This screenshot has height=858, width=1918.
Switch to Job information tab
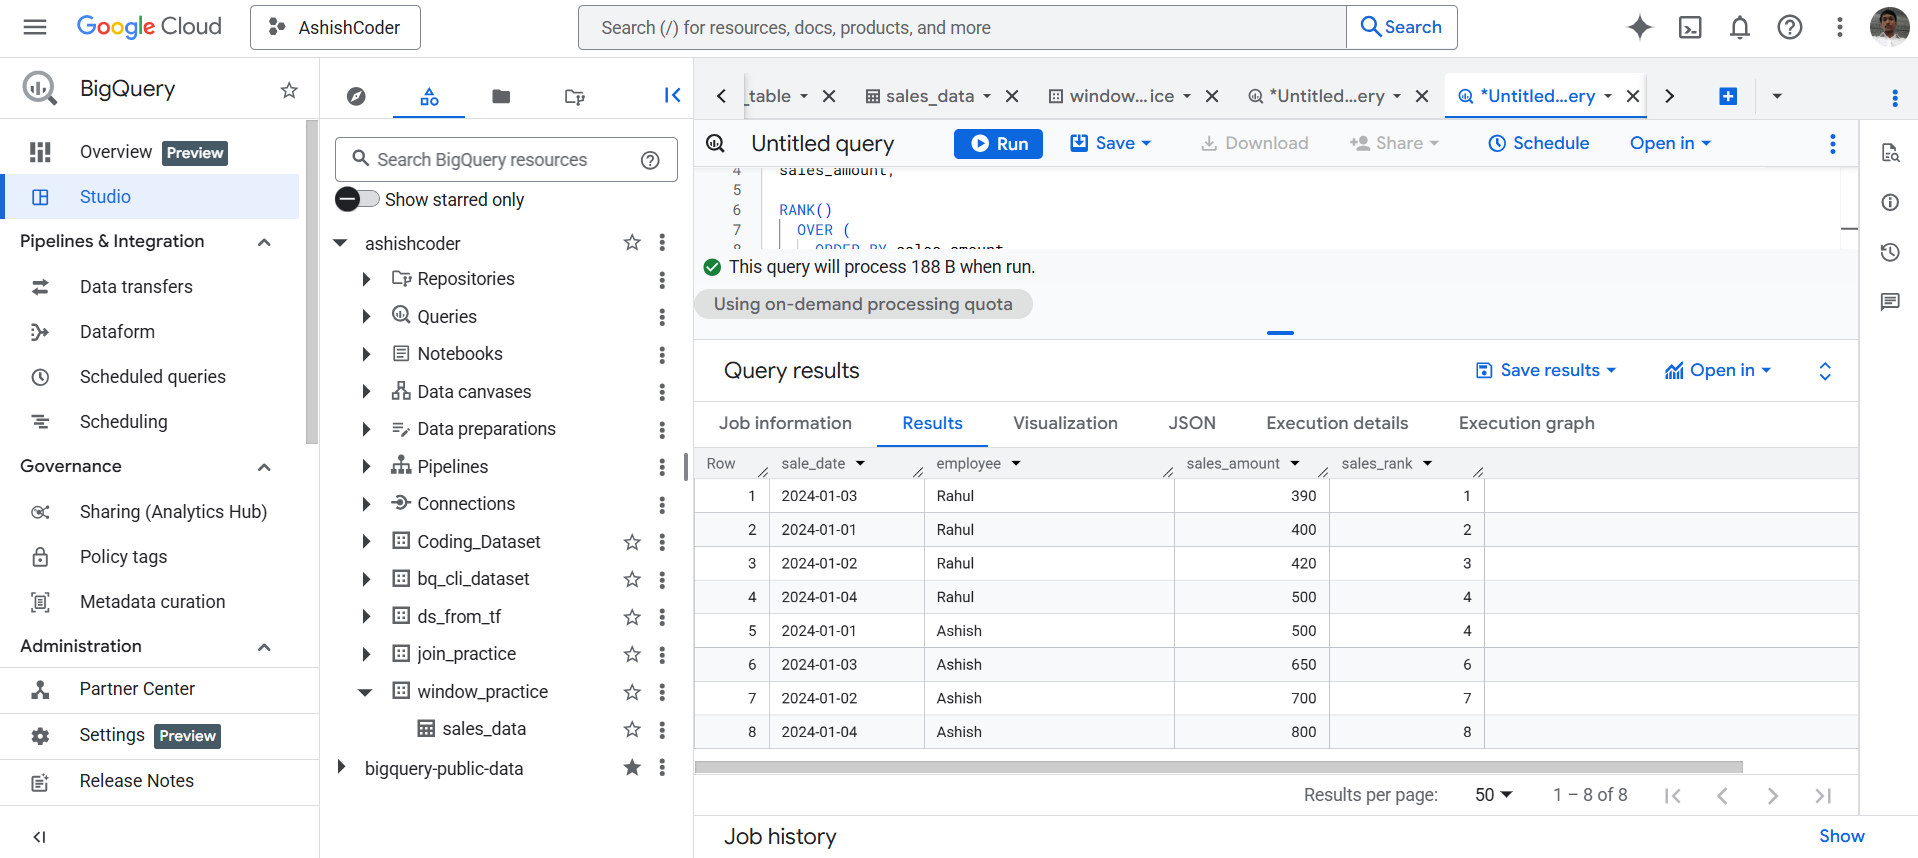click(785, 423)
